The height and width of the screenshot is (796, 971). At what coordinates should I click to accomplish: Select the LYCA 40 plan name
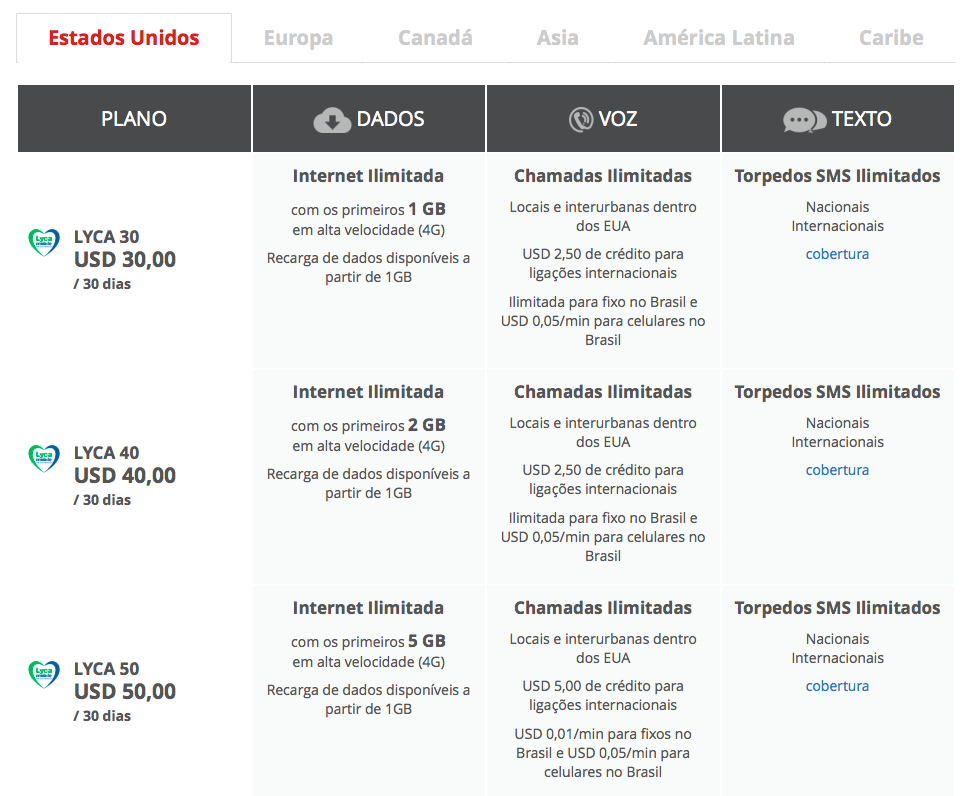[107, 453]
